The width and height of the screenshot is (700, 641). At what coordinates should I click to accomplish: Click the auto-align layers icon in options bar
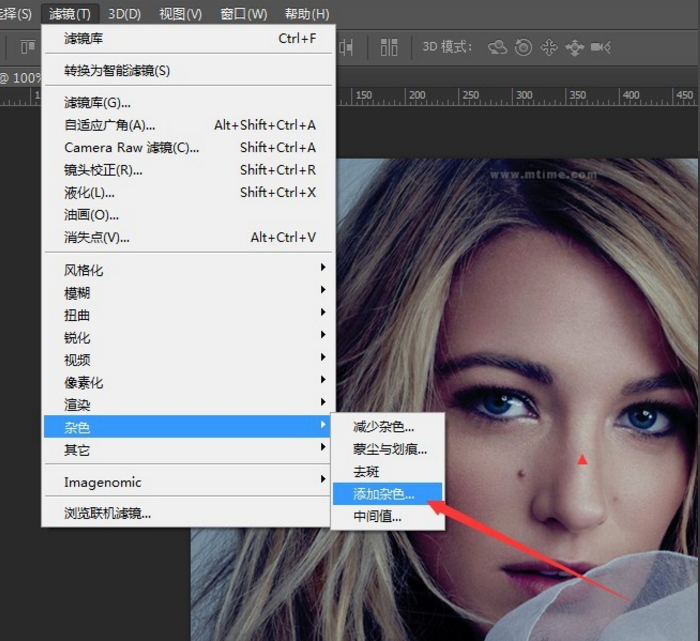[x=389, y=47]
